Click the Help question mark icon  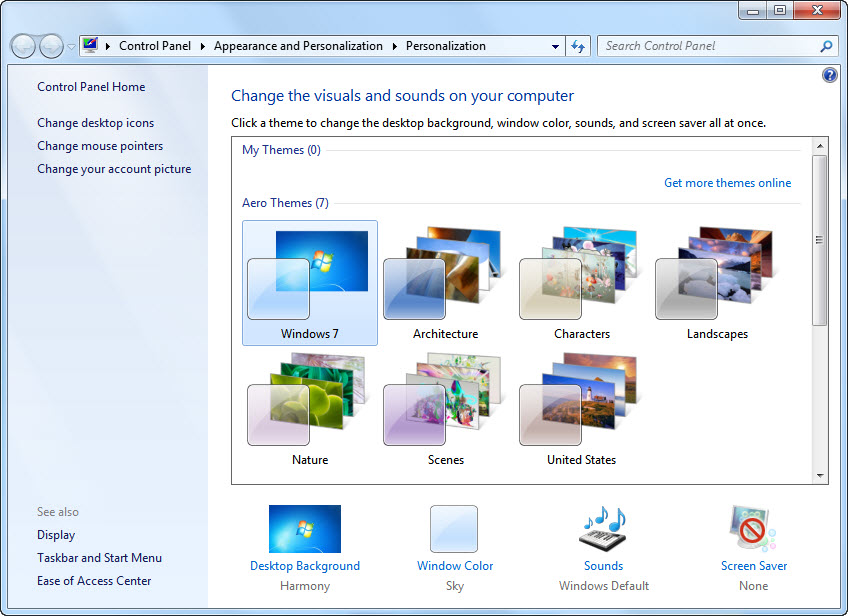click(829, 75)
